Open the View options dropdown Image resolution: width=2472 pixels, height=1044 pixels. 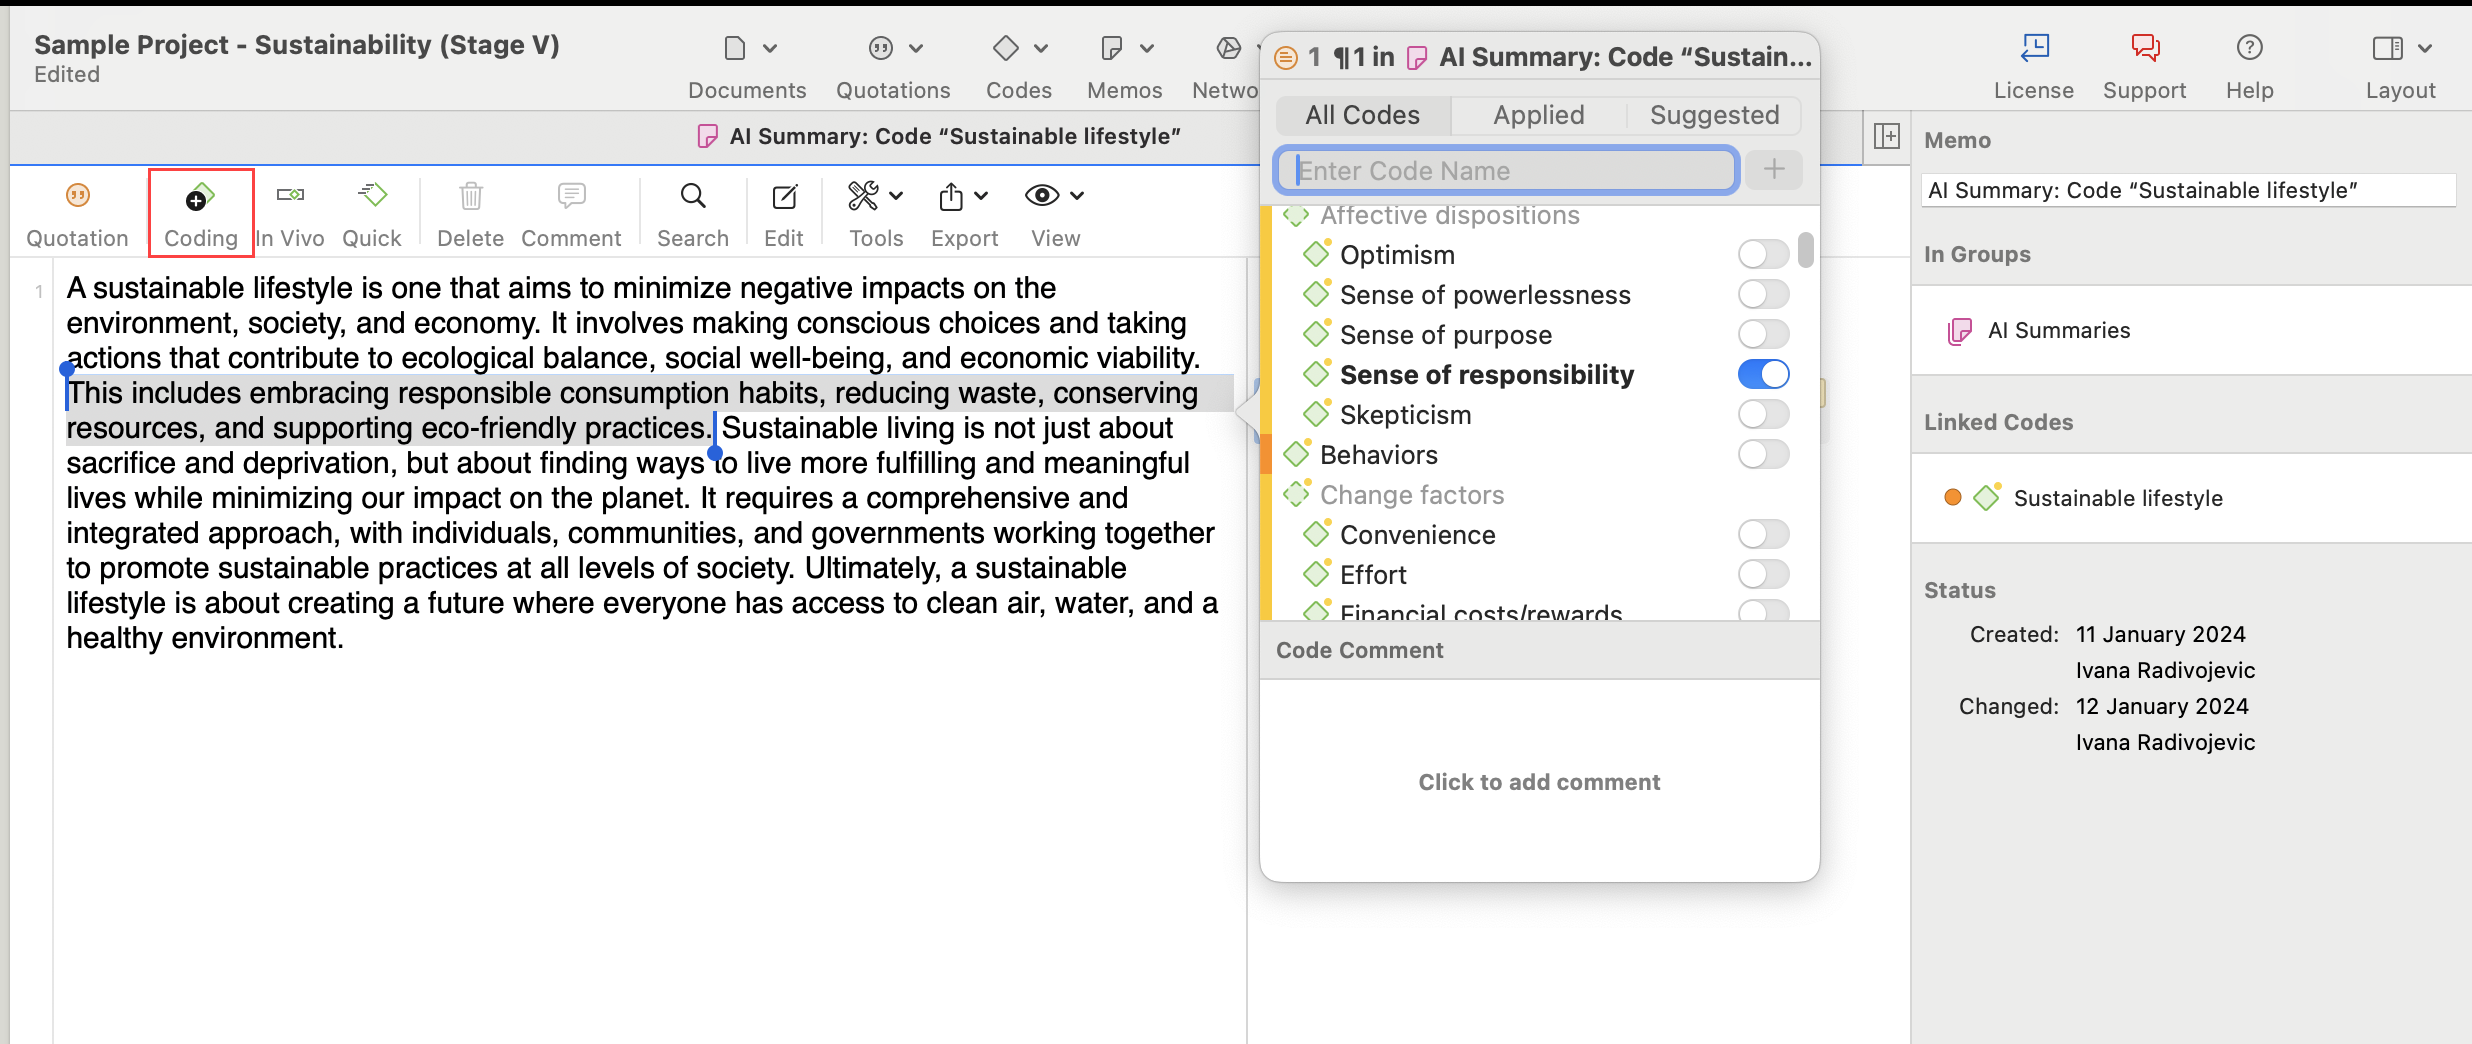(x=1055, y=196)
